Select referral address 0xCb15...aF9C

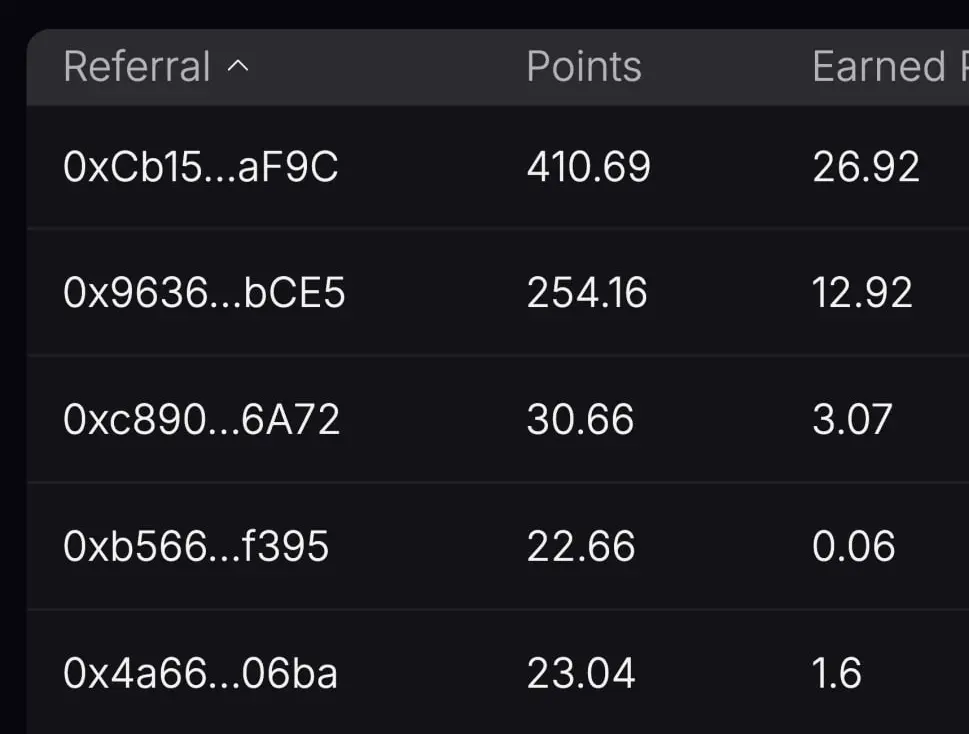pos(201,167)
